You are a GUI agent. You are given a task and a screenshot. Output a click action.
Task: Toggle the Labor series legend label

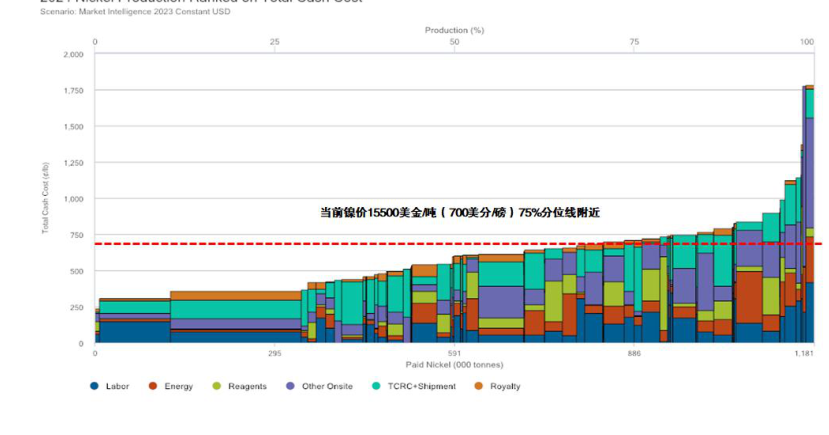click(117, 386)
